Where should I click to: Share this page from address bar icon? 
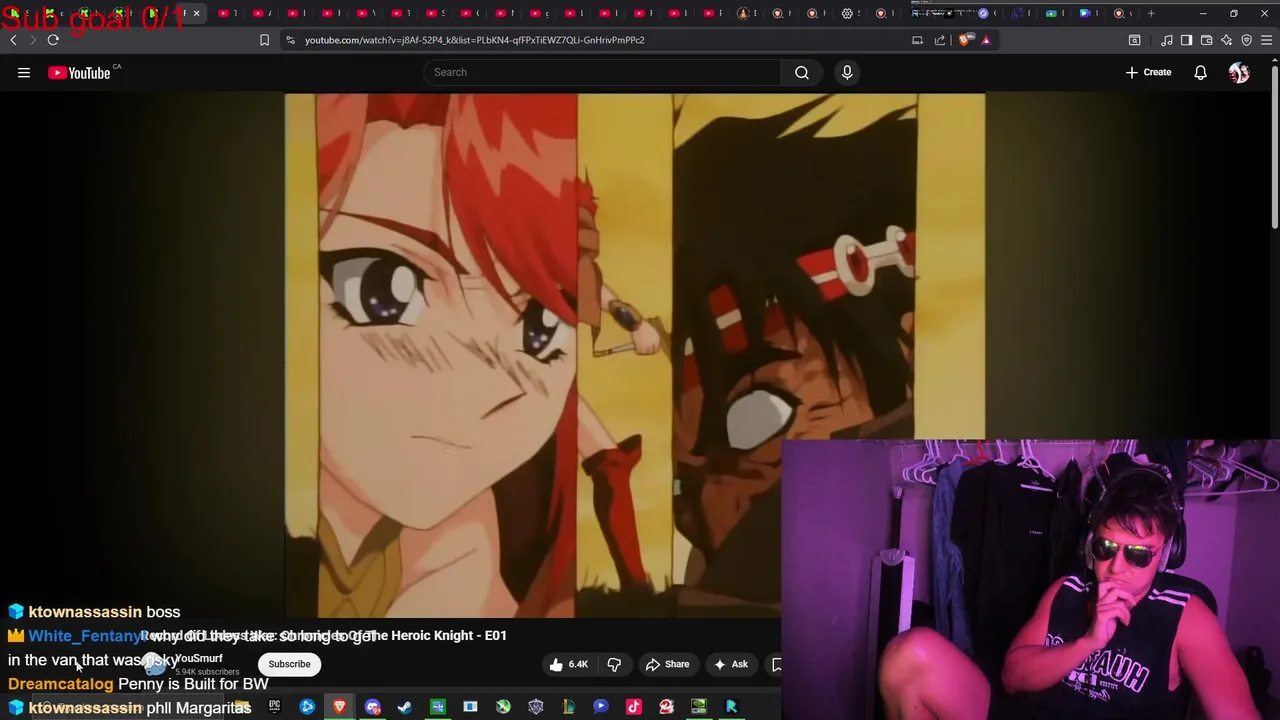pyautogui.click(x=940, y=40)
